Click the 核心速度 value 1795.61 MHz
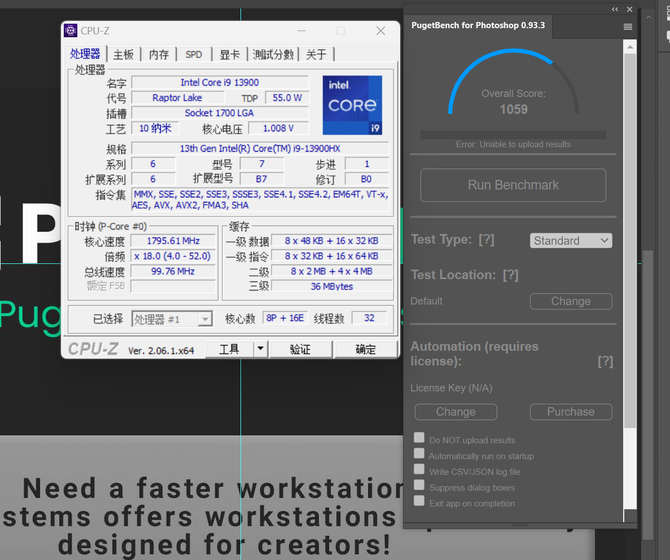 (x=173, y=241)
